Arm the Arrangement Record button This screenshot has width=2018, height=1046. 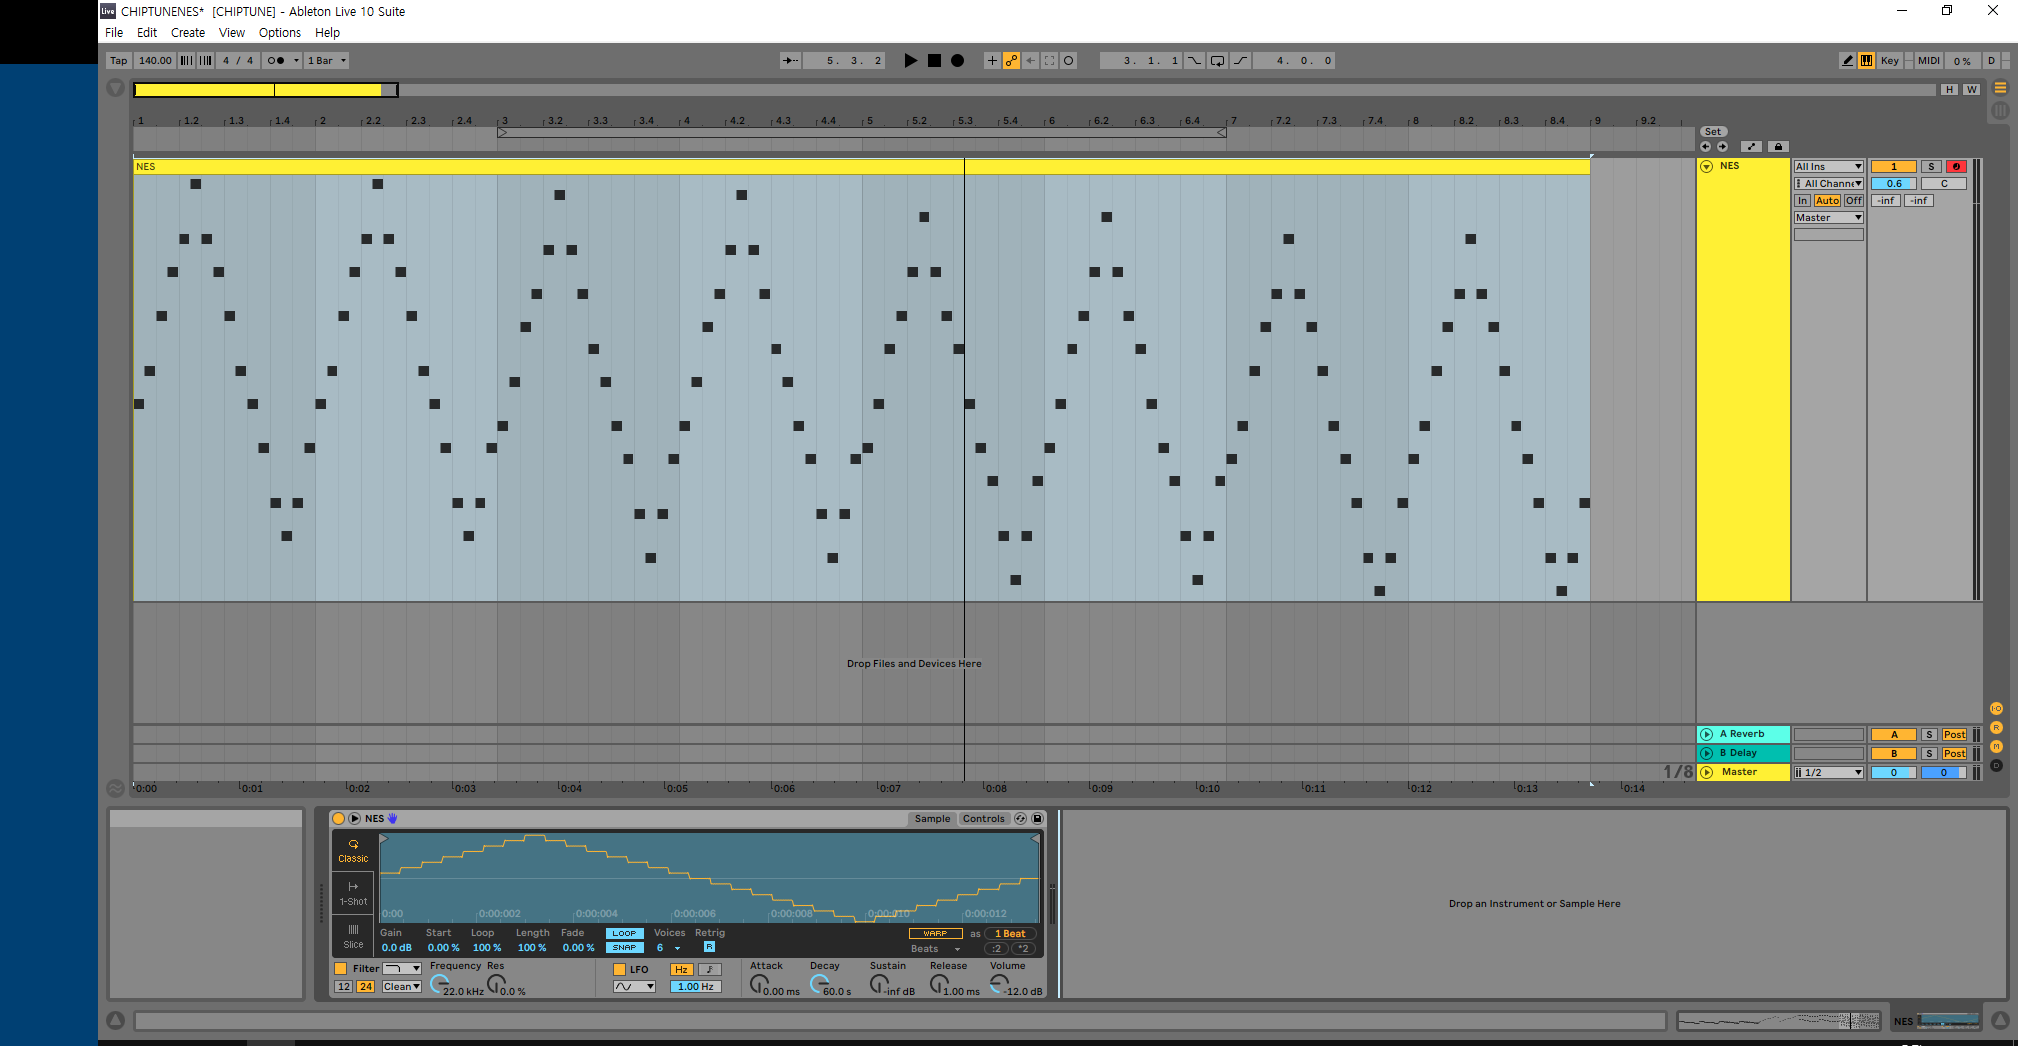[957, 61]
